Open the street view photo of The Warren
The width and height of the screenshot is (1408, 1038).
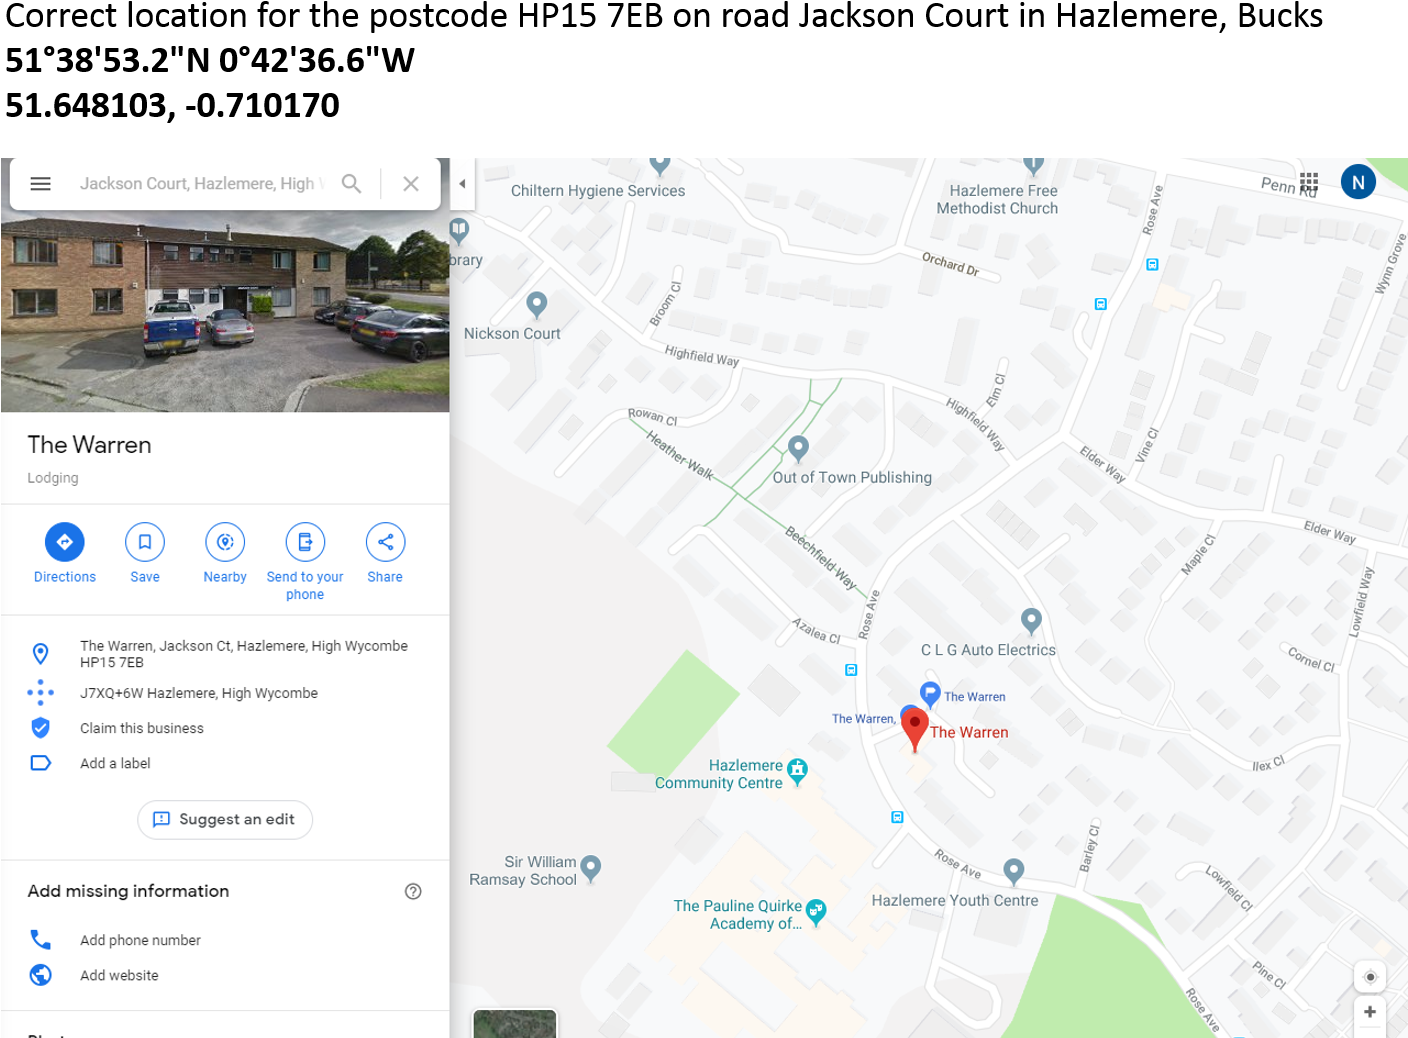(x=225, y=311)
